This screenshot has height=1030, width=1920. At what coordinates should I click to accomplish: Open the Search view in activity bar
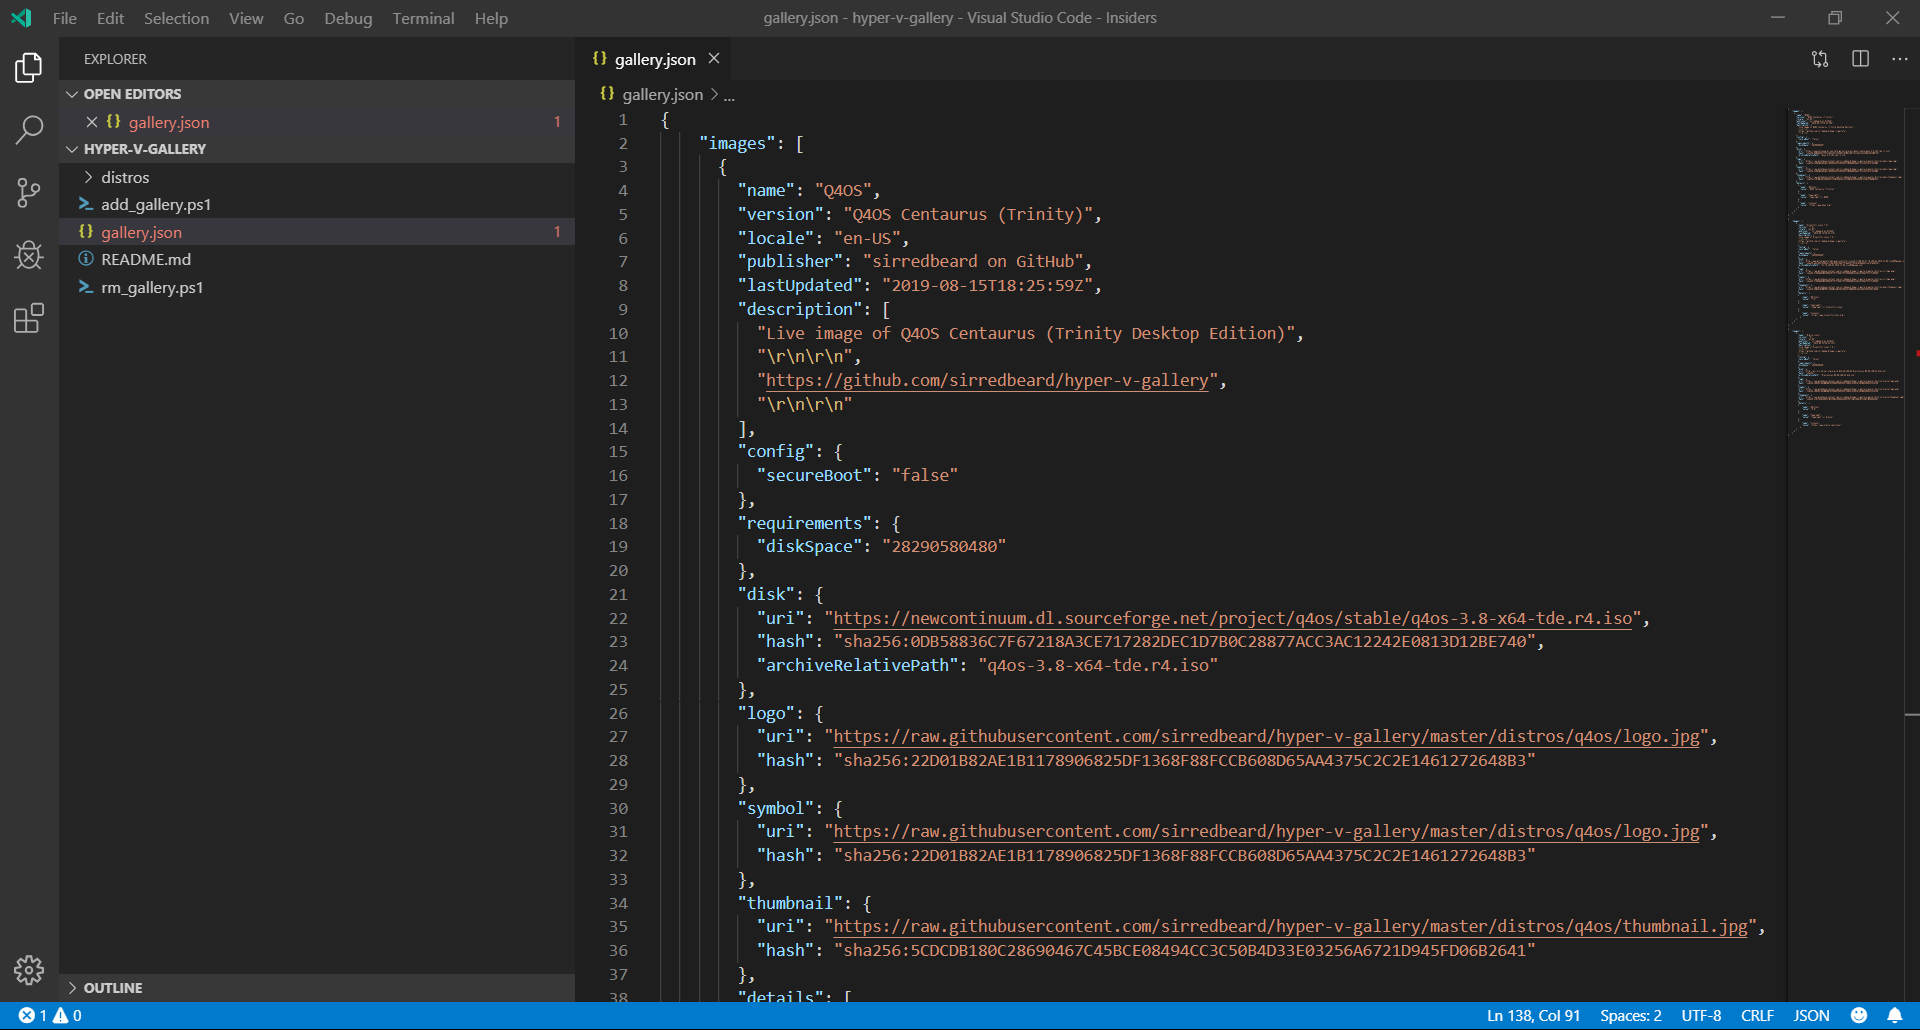point(29,129)
